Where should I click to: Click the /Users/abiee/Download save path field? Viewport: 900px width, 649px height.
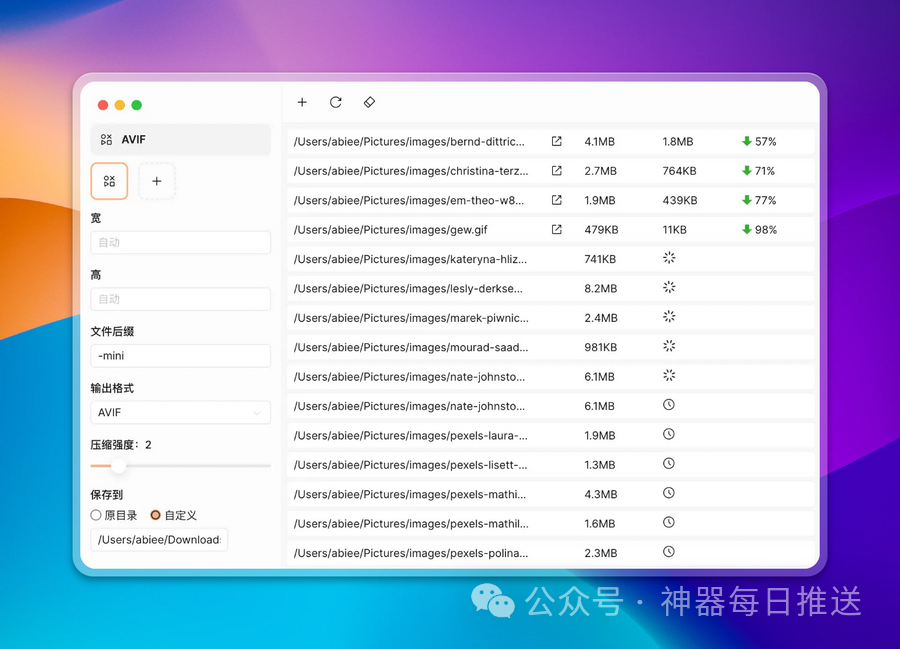click(x=159, y=540)
